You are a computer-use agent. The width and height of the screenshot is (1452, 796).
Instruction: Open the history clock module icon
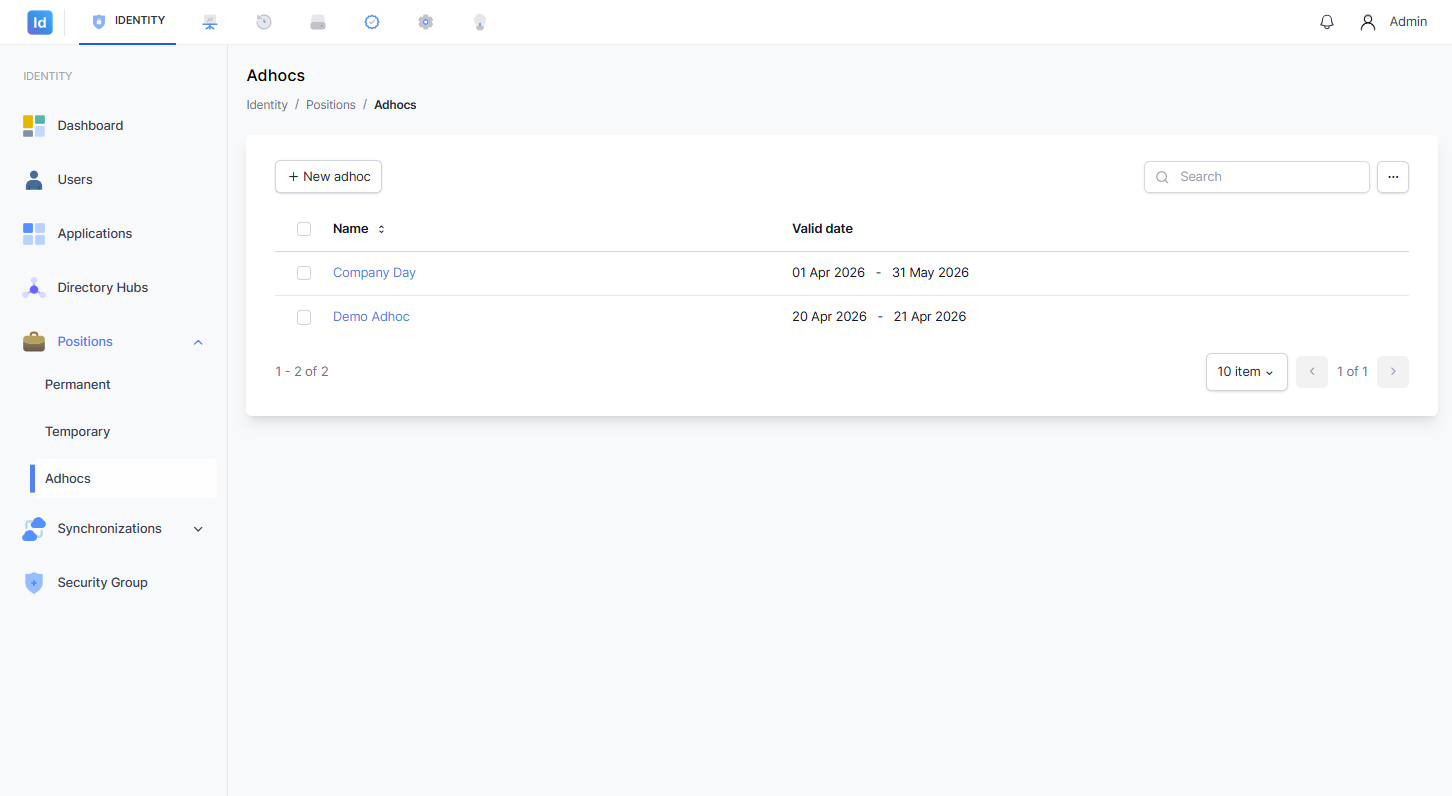click(x=264, y=22)
